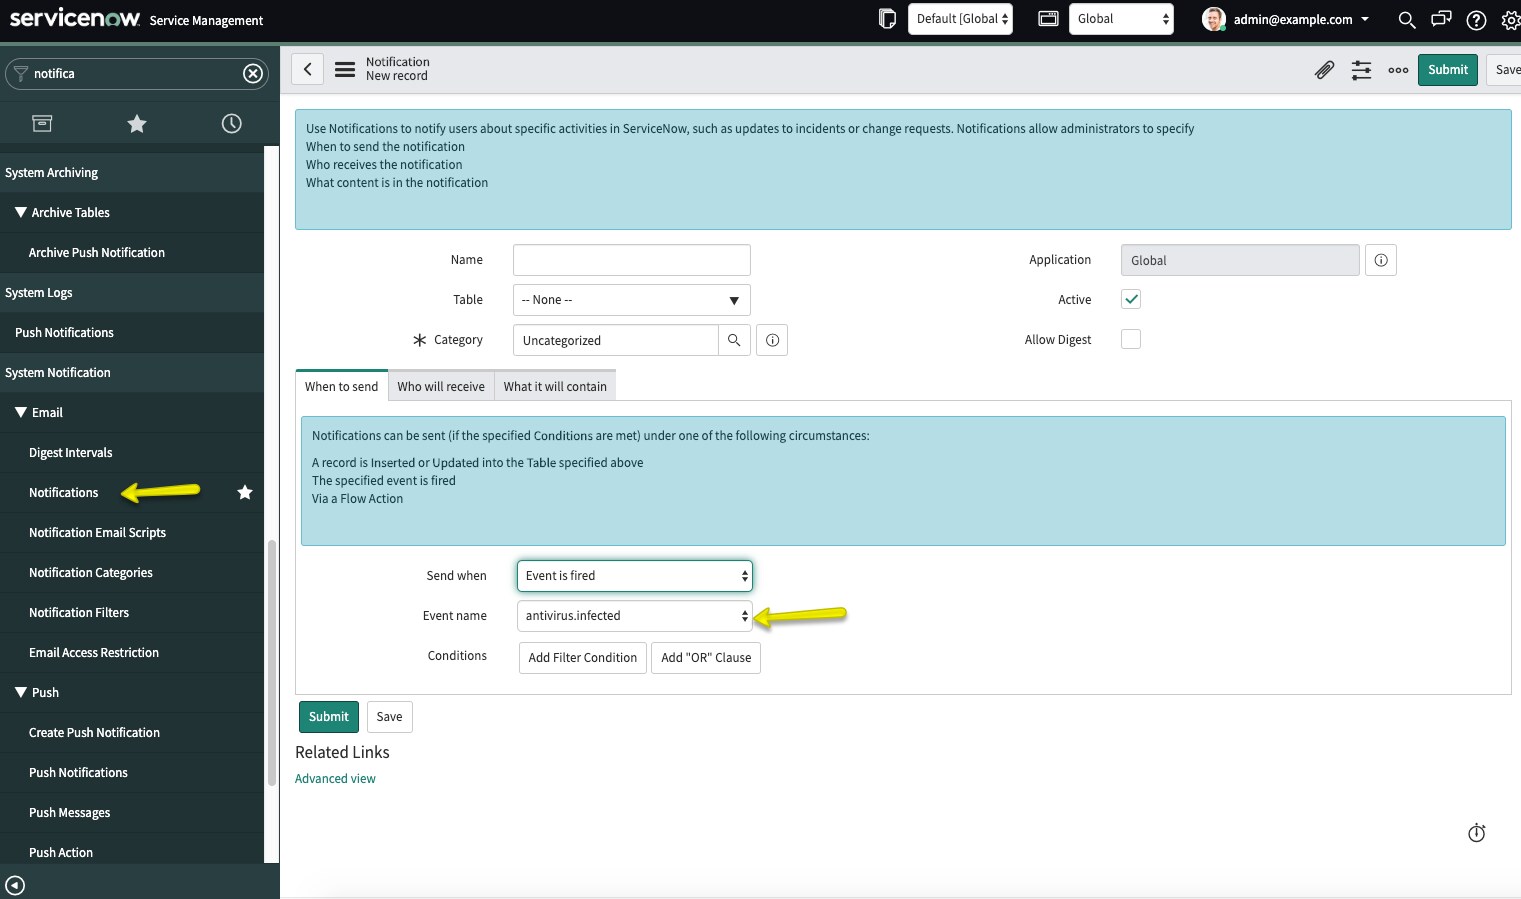Toggle the favorite star on Notifications module
Viewport: 1521px width, 899px height.
tap(244, 492)
